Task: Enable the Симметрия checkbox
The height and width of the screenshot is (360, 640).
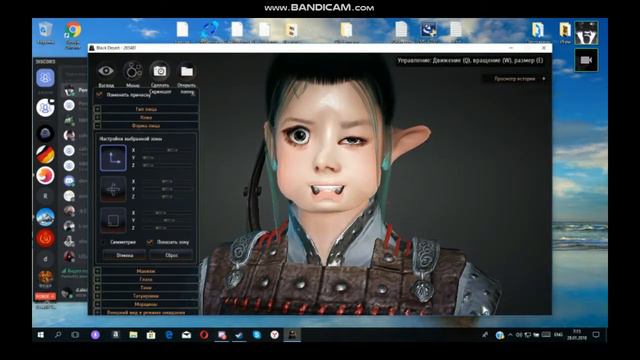Action: (x=104, y=242)
